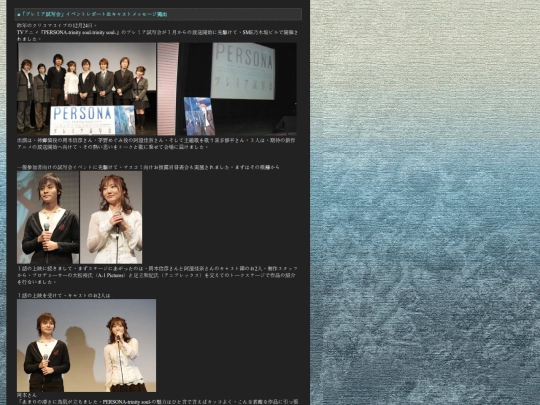
Task: Click the 岡本さん label below the duo photo
Action: pyautogui.click(x=27, y=395)
